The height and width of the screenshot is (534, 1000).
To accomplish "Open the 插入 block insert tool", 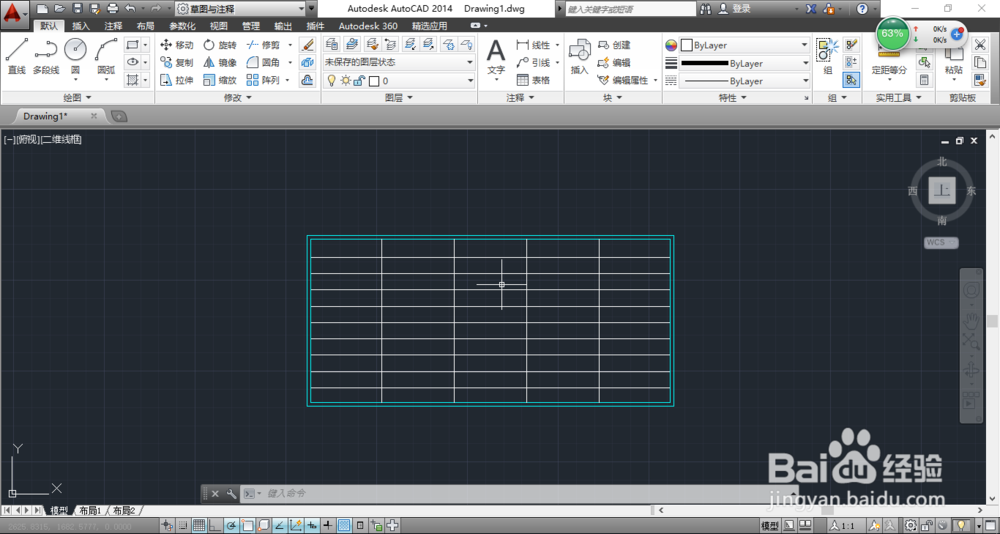I will [579, 57].
